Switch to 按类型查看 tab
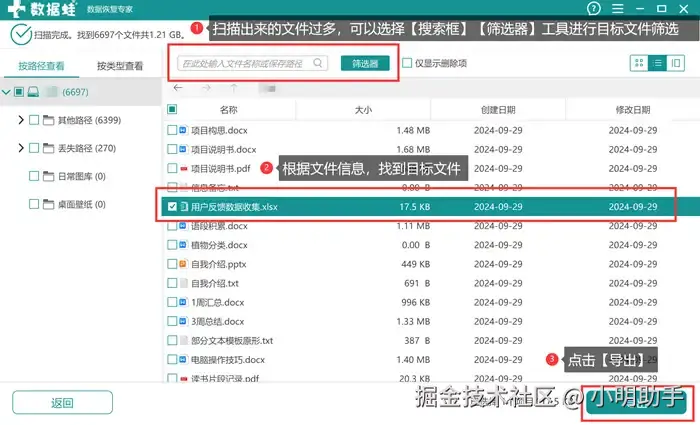This screenshot has width=700, height=425. point(120,66)
